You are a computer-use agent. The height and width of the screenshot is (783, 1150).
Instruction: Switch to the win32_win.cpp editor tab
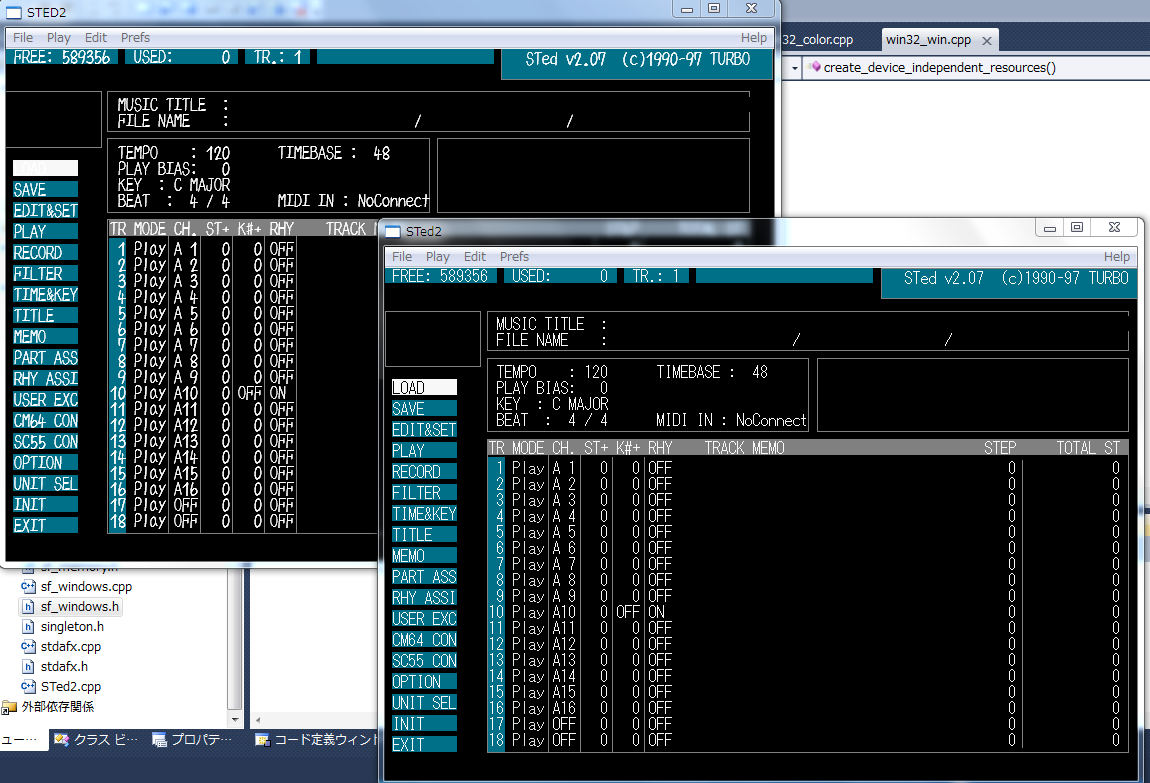point(927,40)
